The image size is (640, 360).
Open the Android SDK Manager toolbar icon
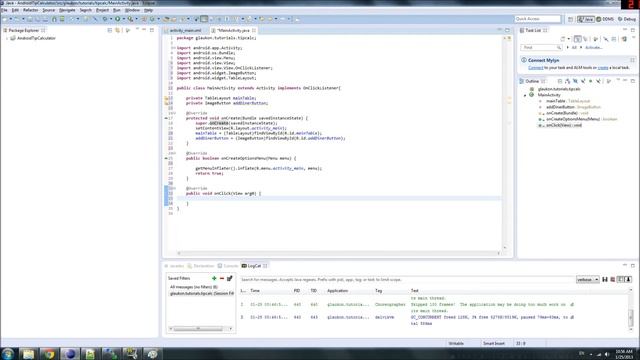[x=54, y=19]
